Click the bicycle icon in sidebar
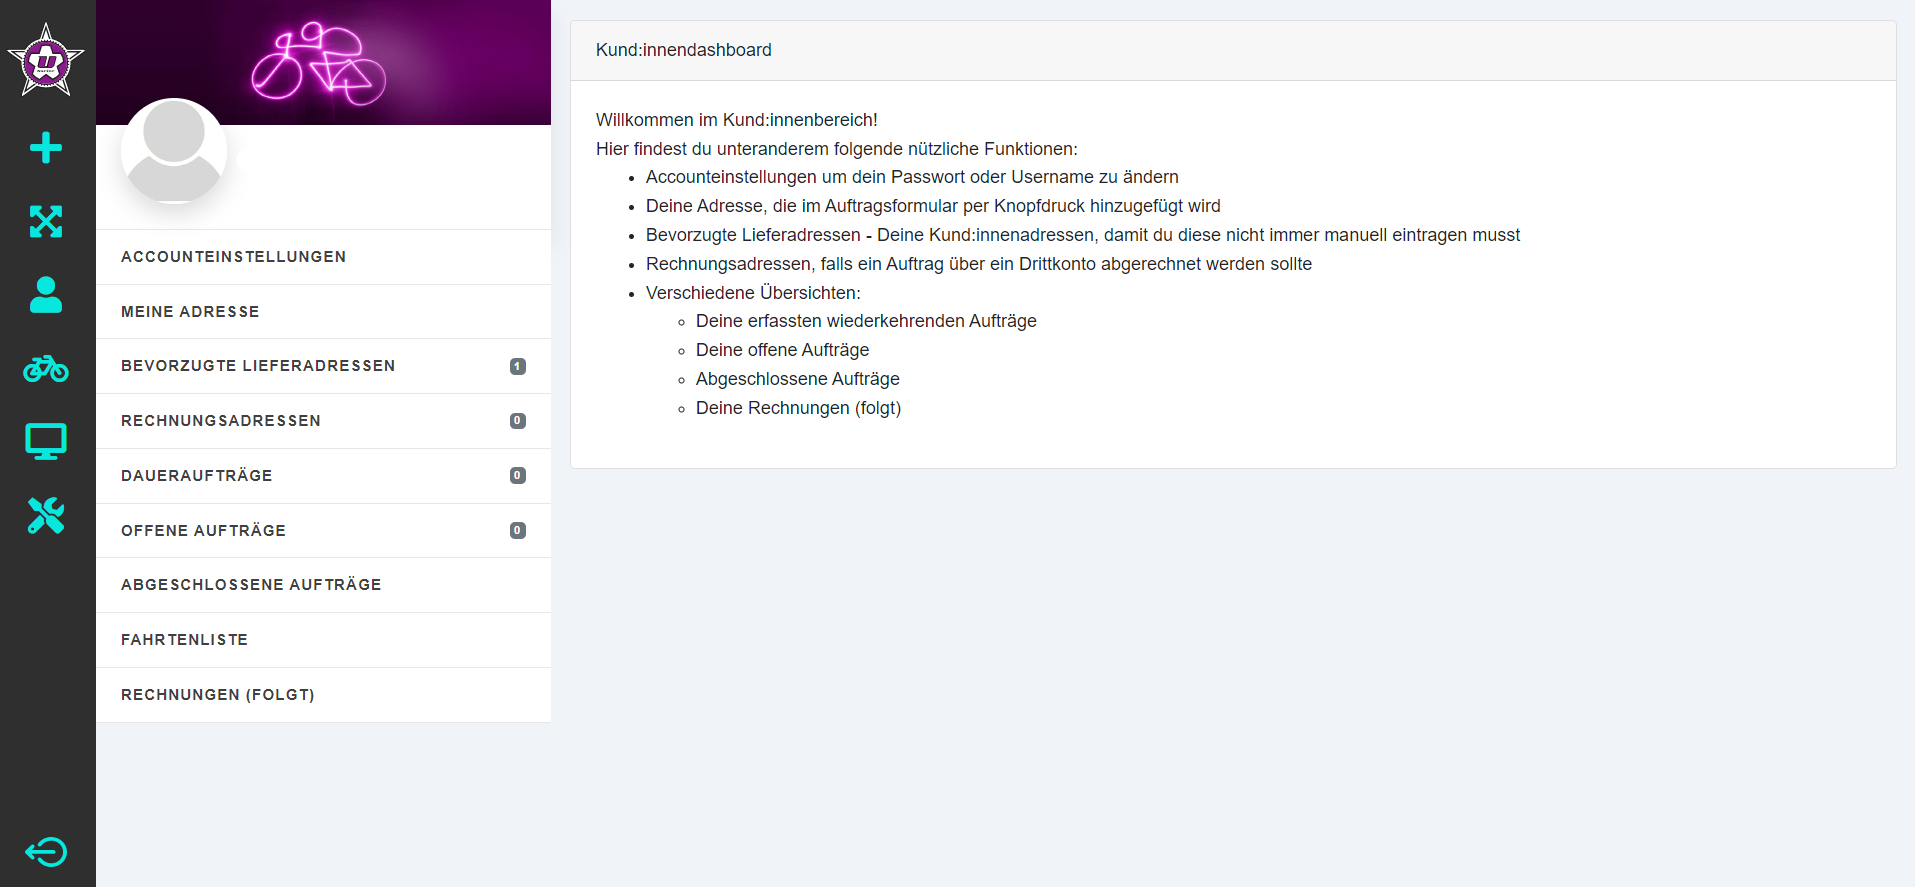 (46, 368)
